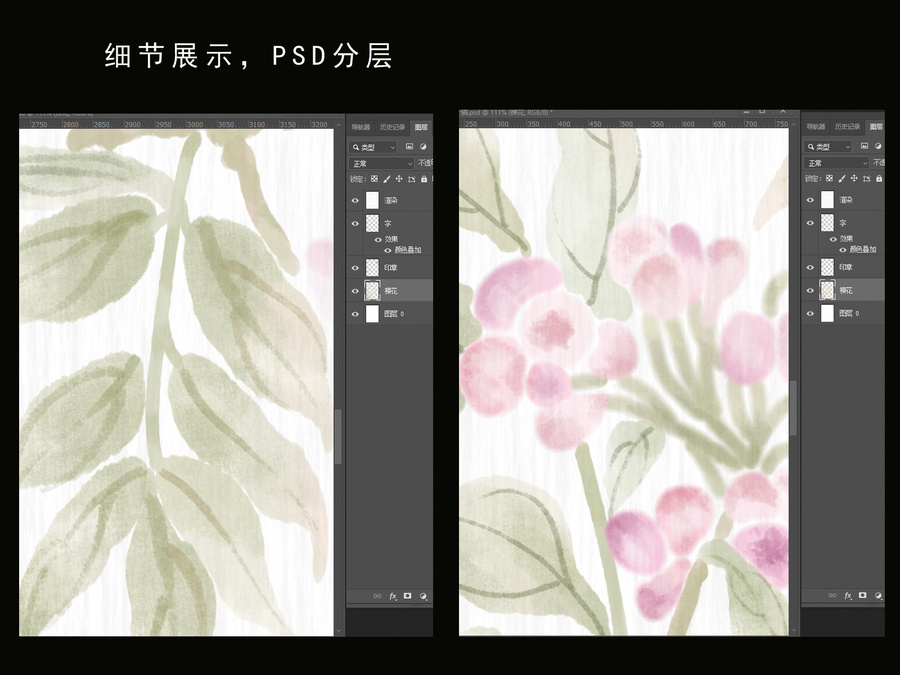Hide 图层 0 layer in right panel
This screenshot has width=900, height=675.
pos(810,313)
